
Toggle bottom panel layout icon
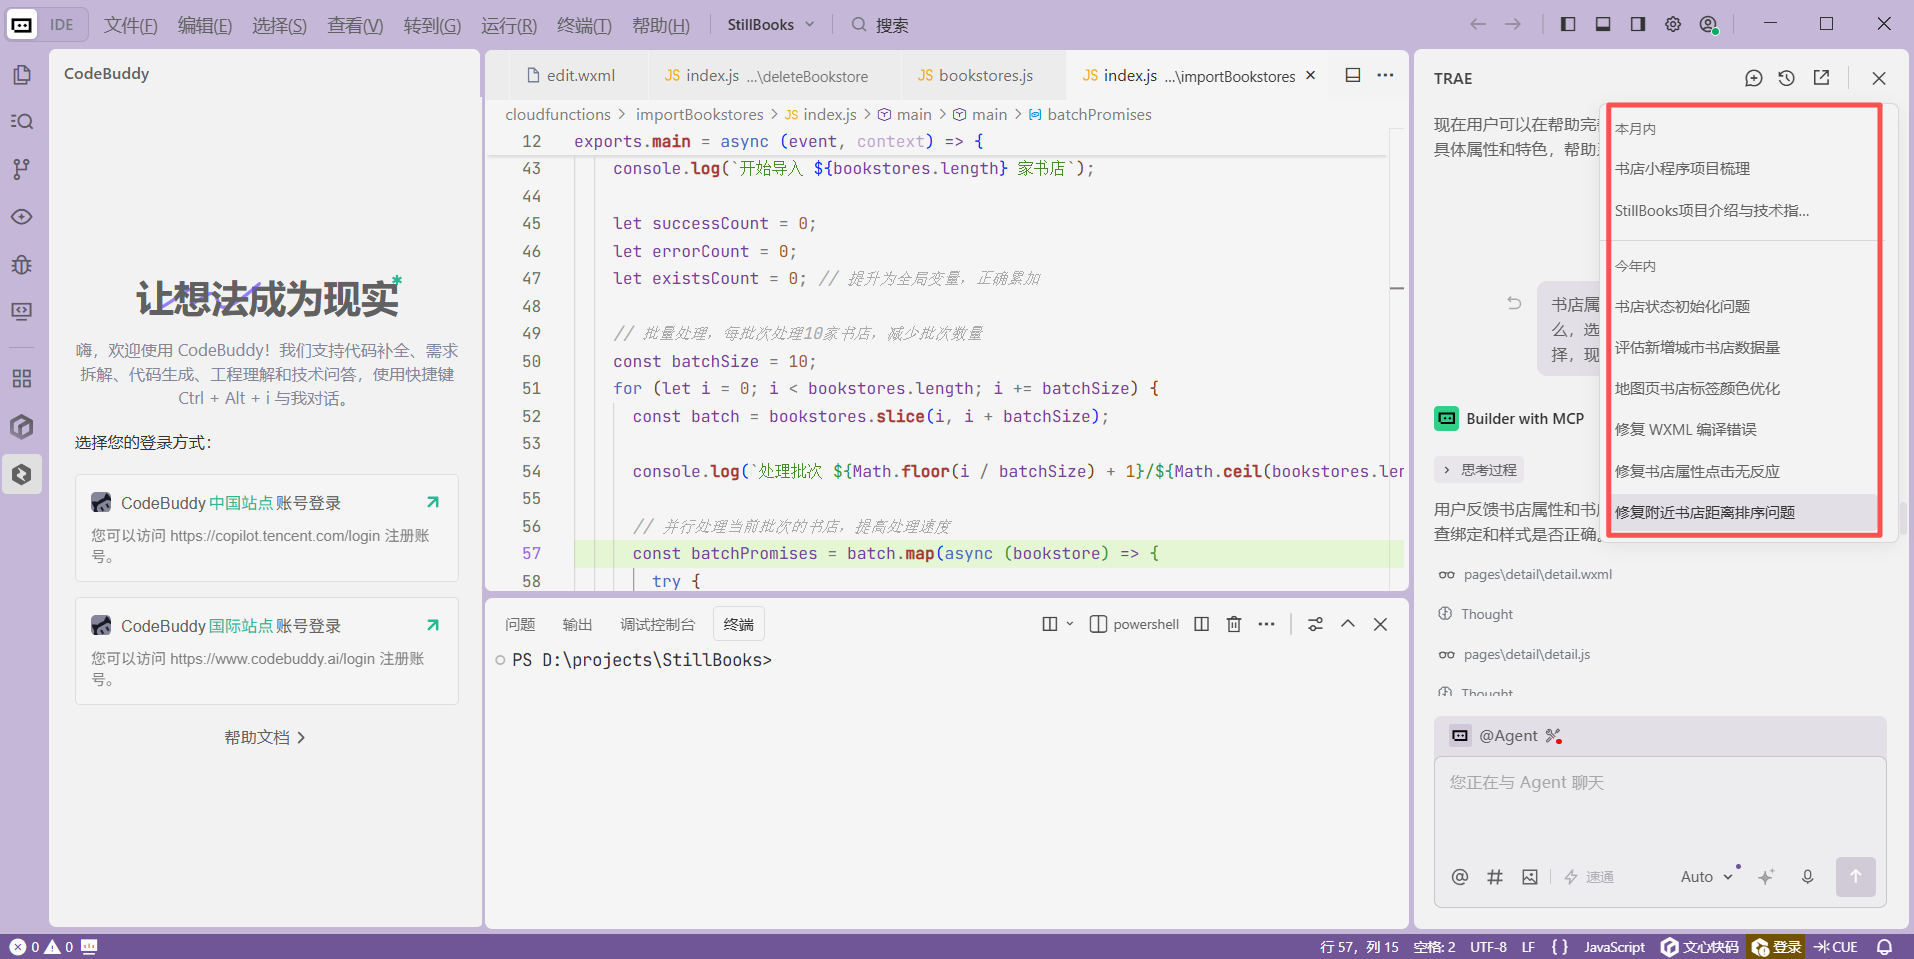coord(1603,24)
